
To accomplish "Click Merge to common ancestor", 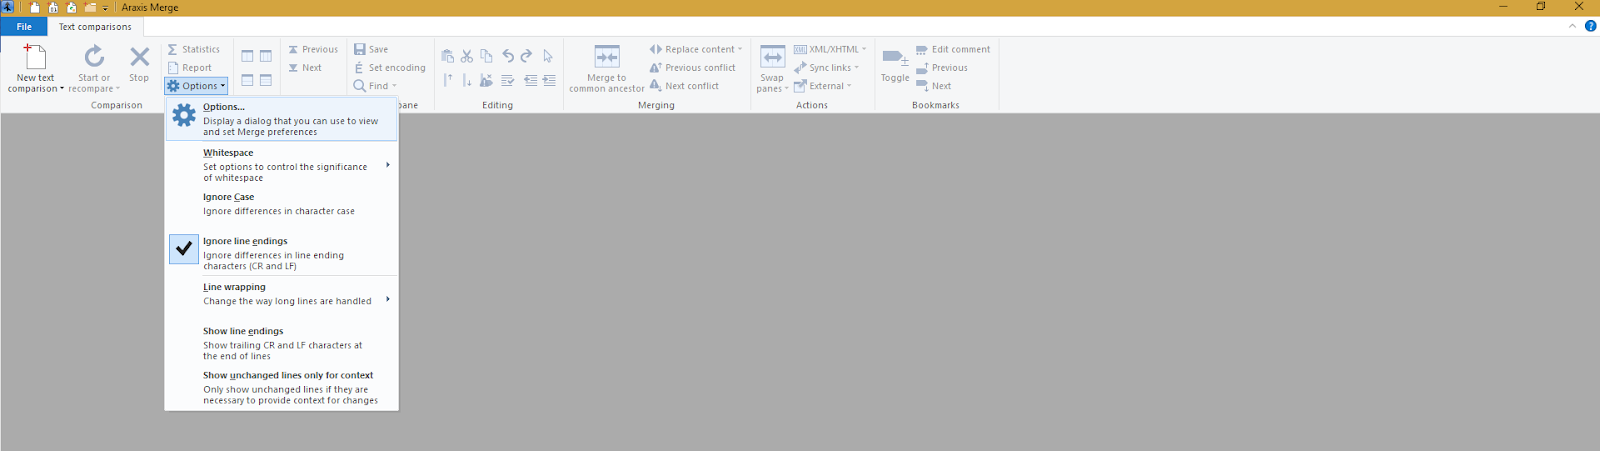I will (x=607, y=69).
